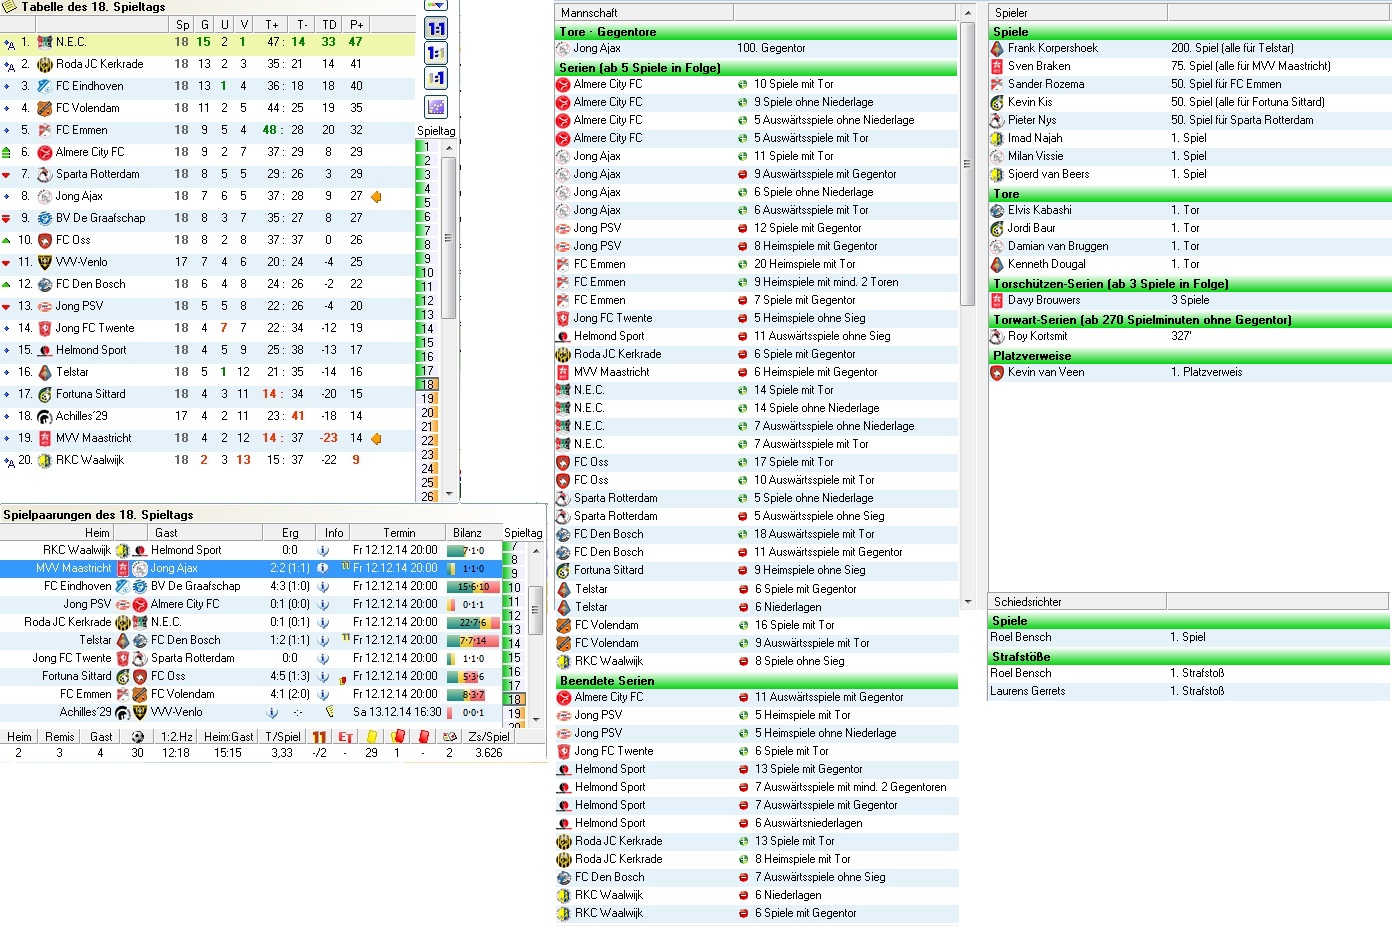This screenshot has width=1392, height=926.
Task: Click the N.E.C. crest in the league table
Action: point(44,42)
